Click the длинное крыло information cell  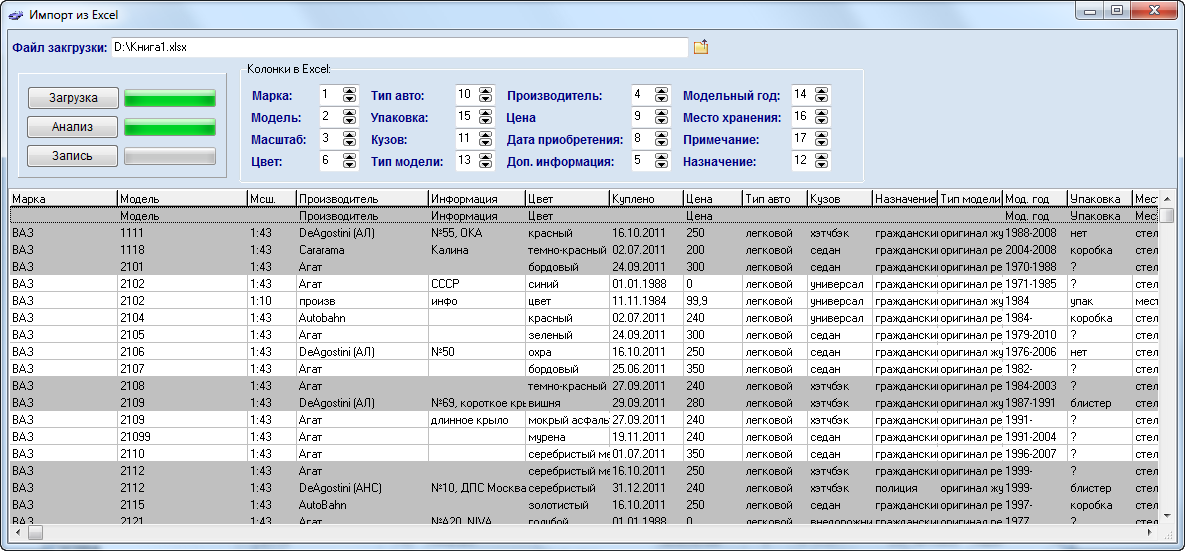tap(476, 419)
